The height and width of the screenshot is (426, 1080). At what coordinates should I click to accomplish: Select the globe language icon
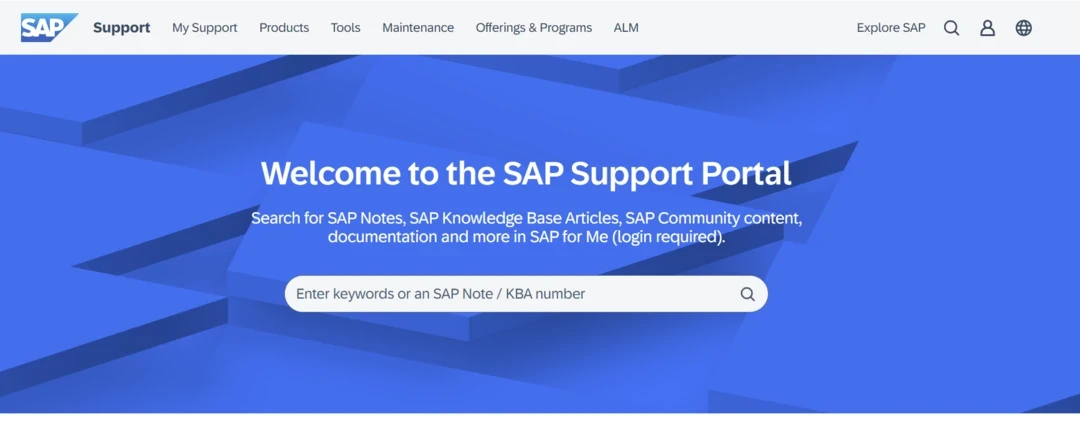[x=1023, y=28]
